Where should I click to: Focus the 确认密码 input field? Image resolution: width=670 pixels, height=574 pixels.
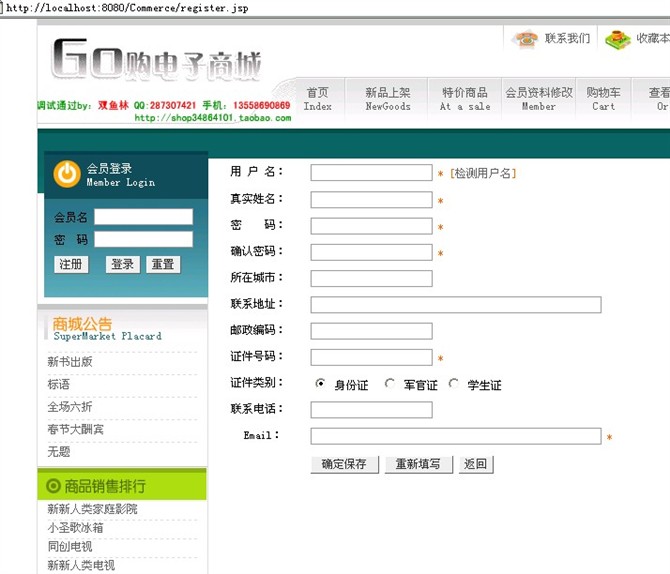pos(371,252)
